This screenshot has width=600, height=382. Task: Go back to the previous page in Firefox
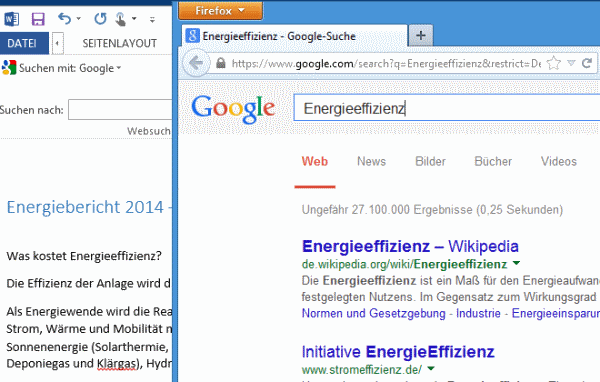[x=196, y=63]
